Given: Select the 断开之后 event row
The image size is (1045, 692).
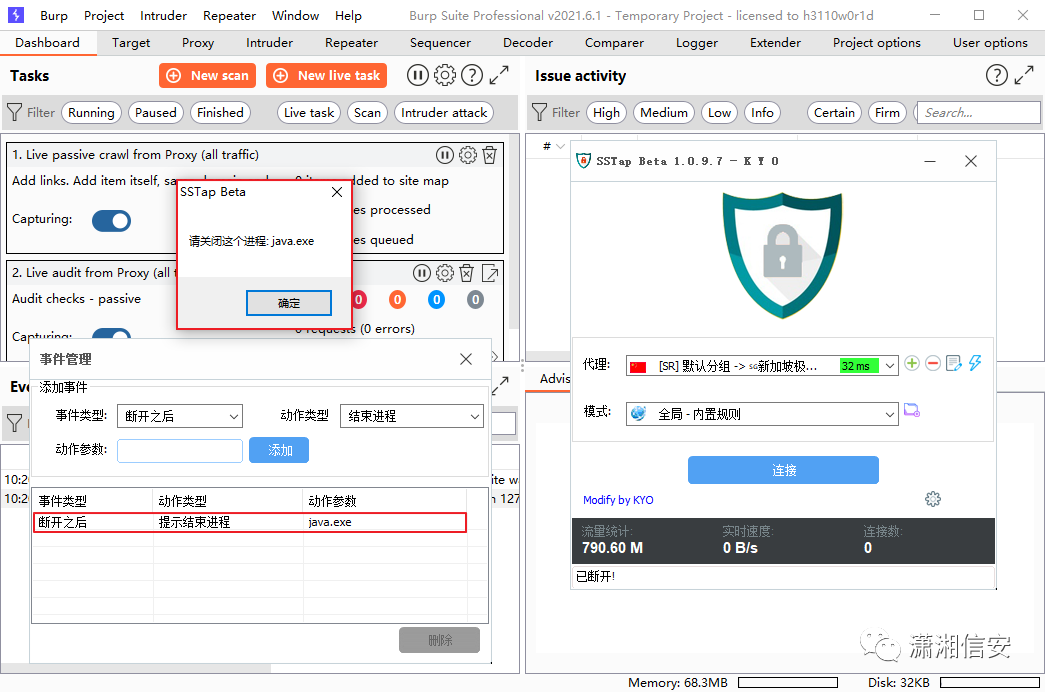Looking at the screenshot, I should 250,522.
